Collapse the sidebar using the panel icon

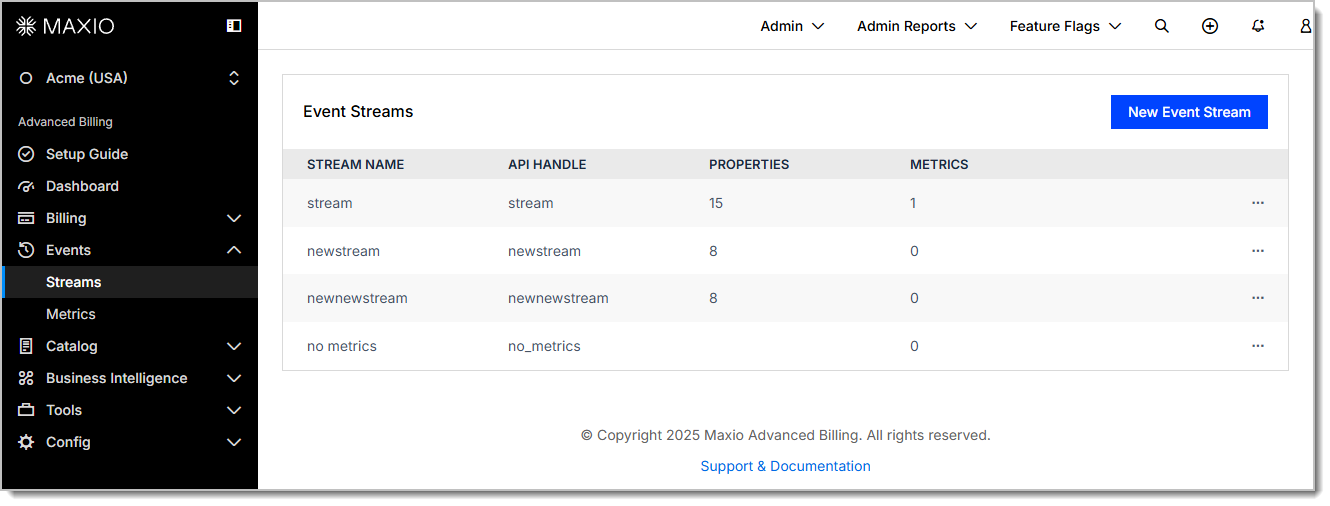click(234, 26)
